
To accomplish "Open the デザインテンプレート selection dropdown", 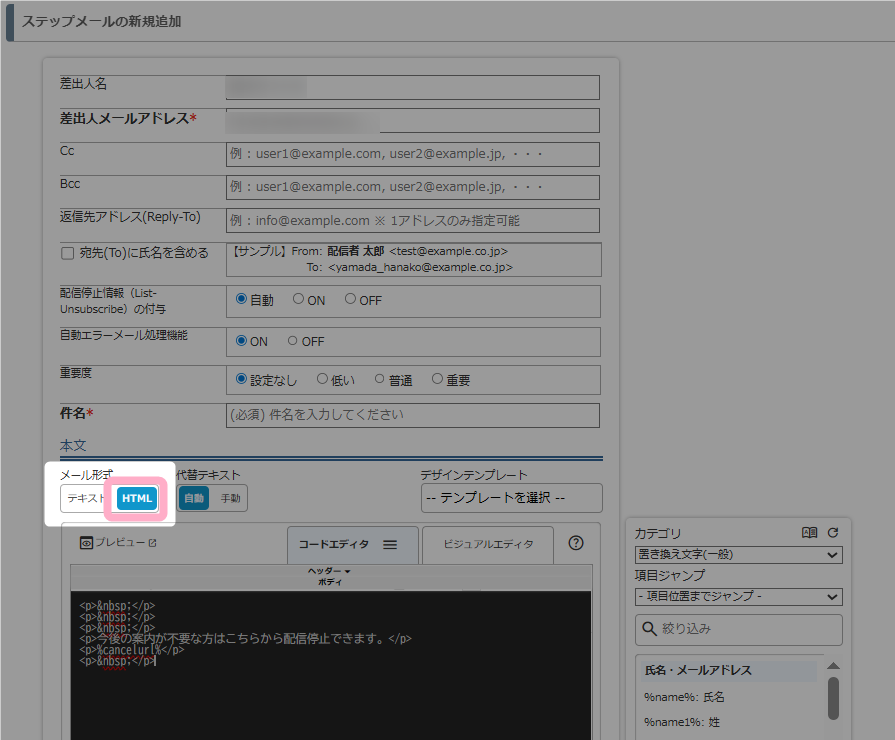I will 511,498.
